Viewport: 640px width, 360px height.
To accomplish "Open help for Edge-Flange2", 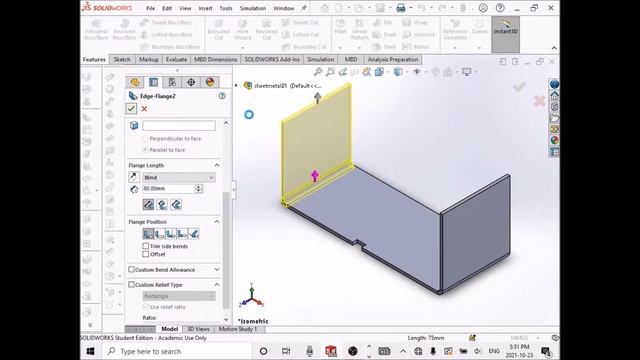I will [x=222, y=96].
